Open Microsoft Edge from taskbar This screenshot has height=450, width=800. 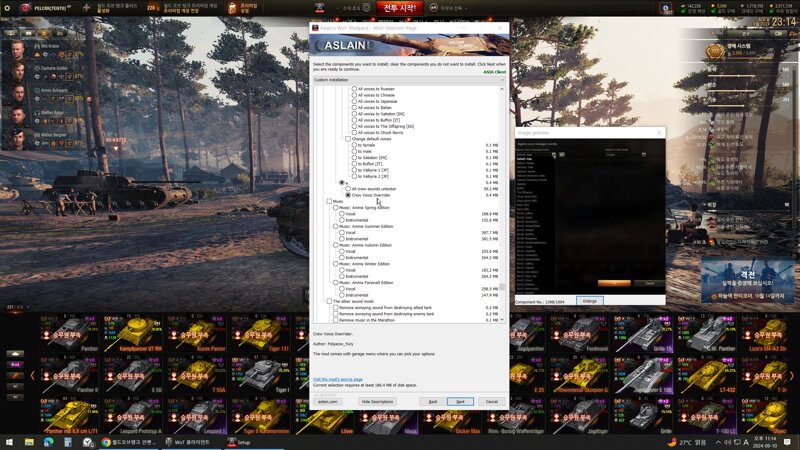(48, 442)
